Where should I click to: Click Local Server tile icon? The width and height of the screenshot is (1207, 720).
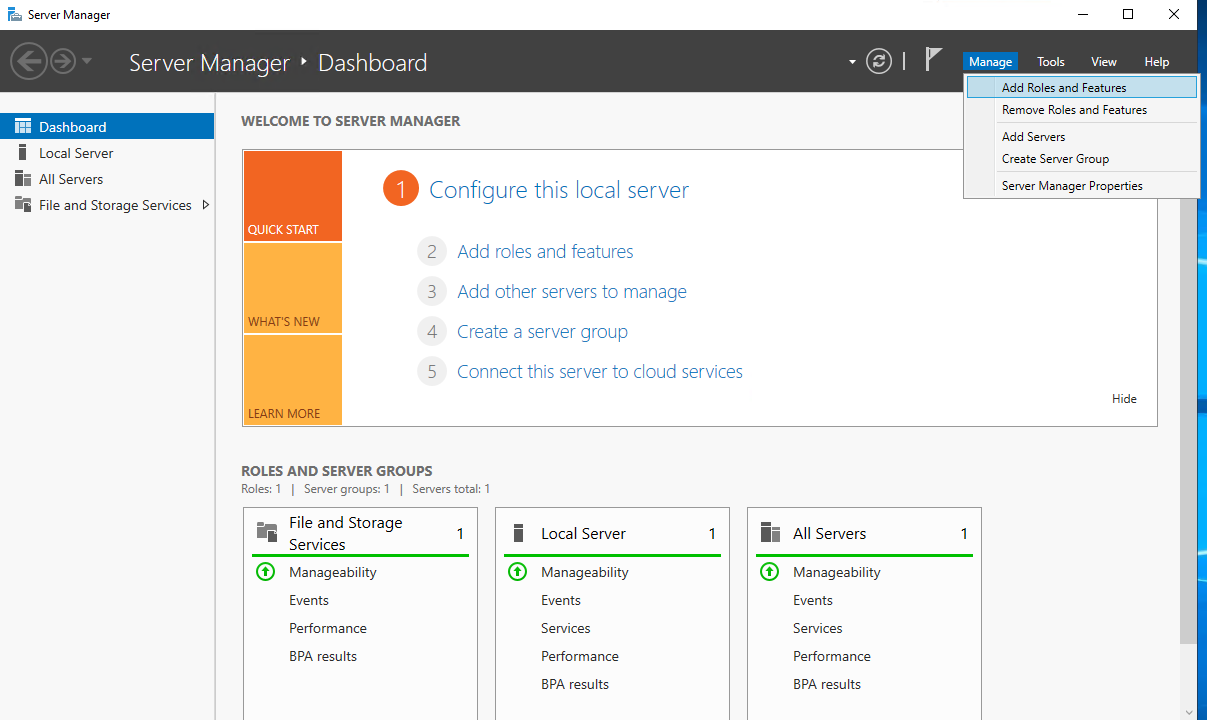518,533
